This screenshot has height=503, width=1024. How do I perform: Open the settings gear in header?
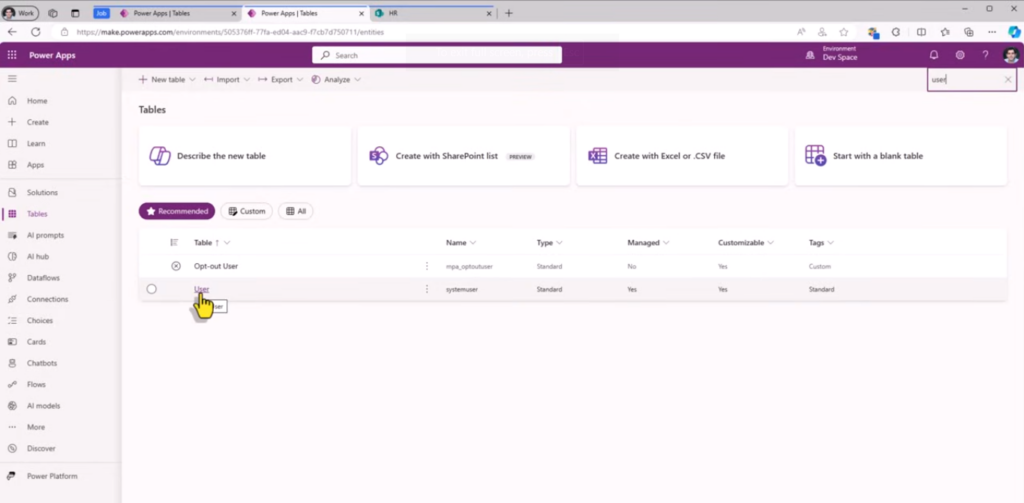[x=960, y=56]
